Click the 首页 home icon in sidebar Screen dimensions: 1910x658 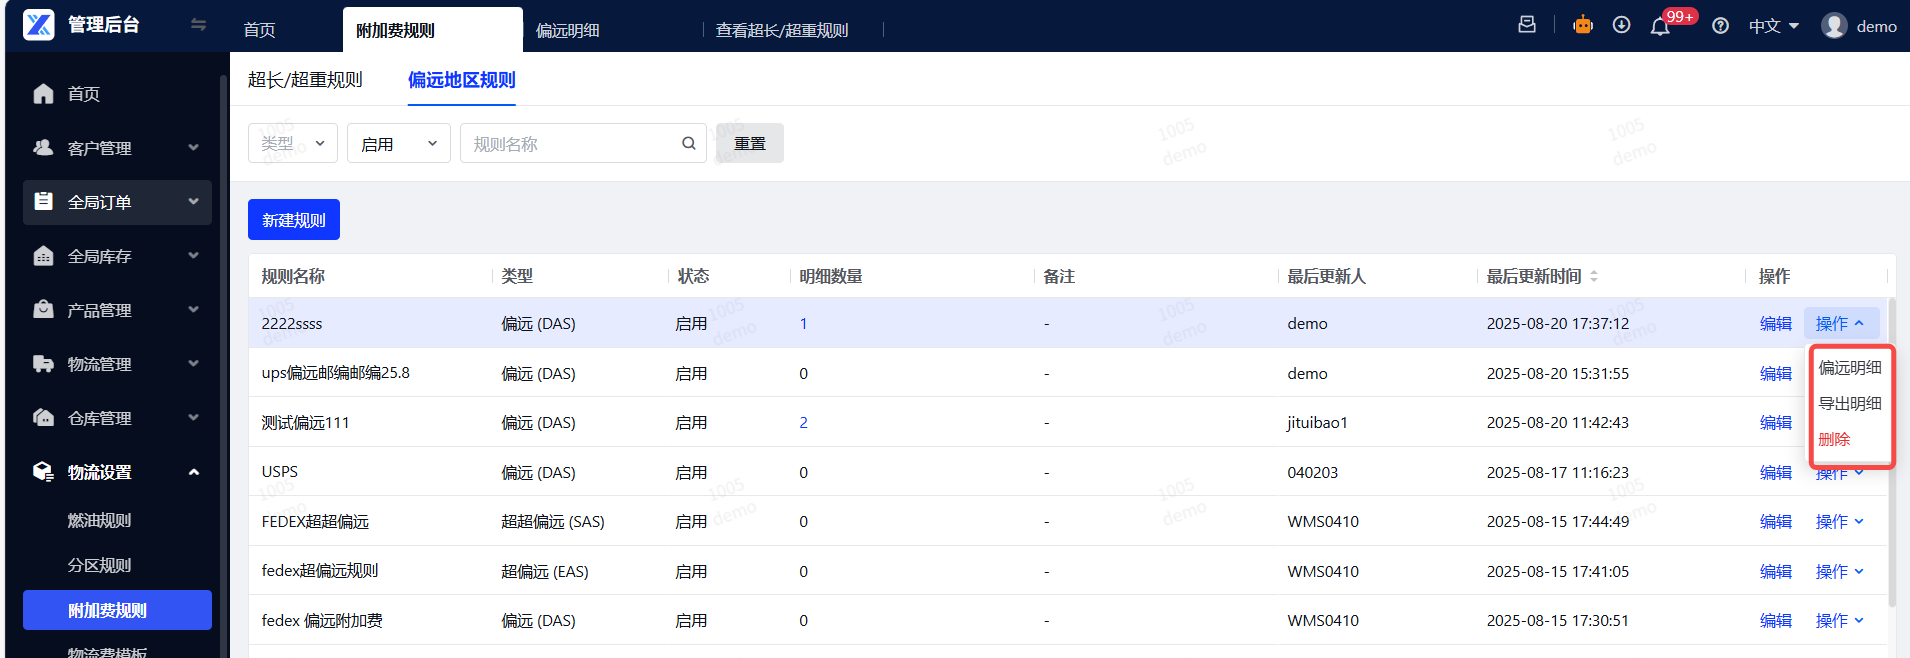[43, 94]
